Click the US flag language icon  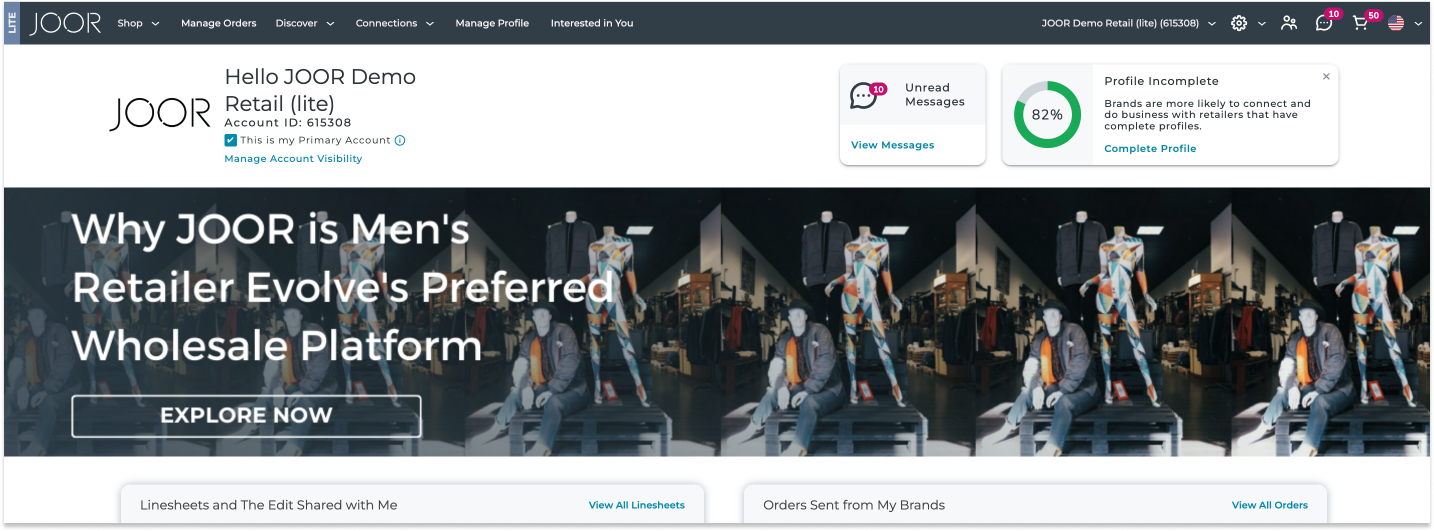click(x=1396, y=23)
